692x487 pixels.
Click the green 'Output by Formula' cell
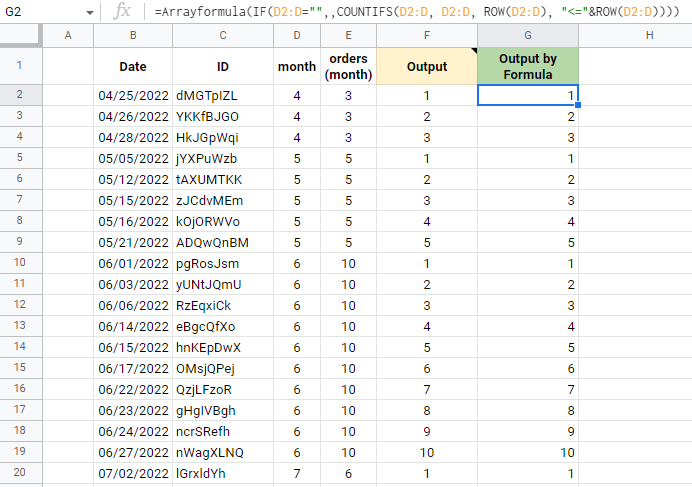[528, 66]
